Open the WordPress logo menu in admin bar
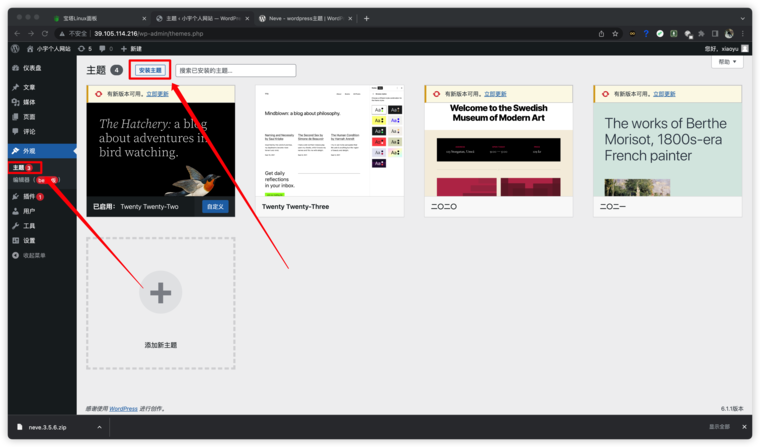 [x=15, y=48]
